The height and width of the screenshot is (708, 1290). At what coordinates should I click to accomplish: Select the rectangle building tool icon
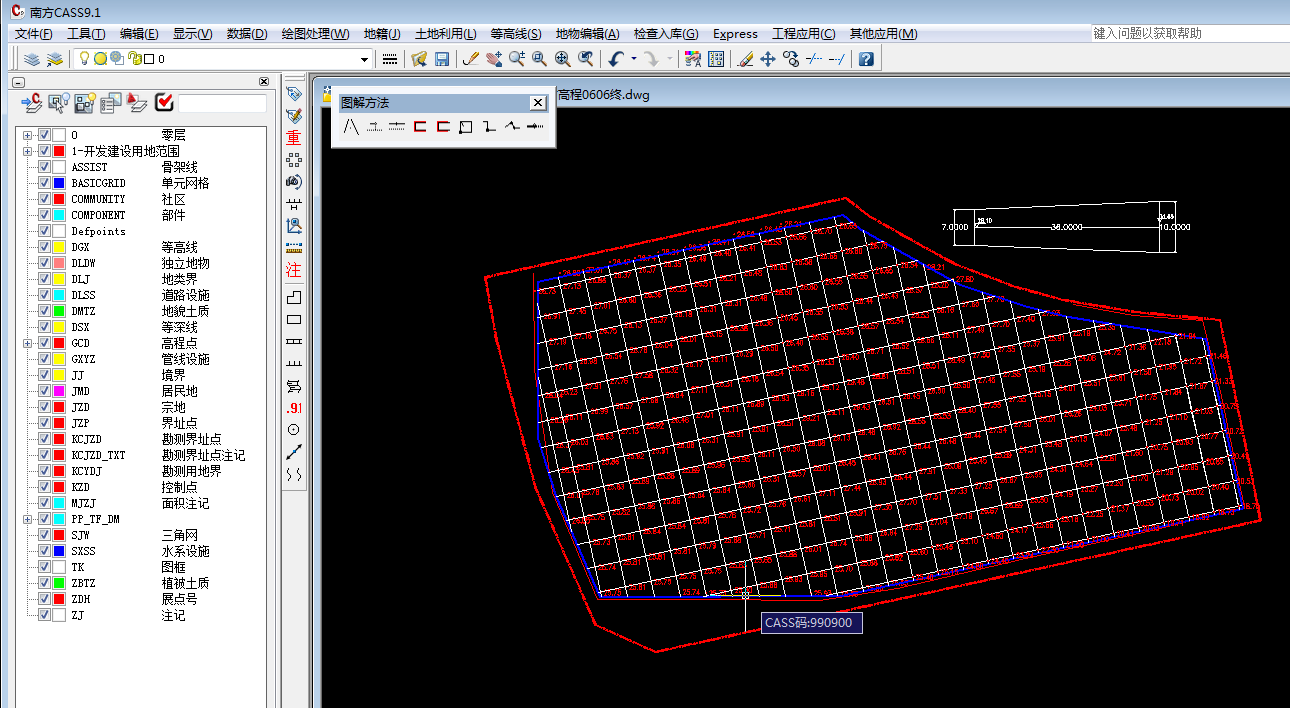pos(293,320)
